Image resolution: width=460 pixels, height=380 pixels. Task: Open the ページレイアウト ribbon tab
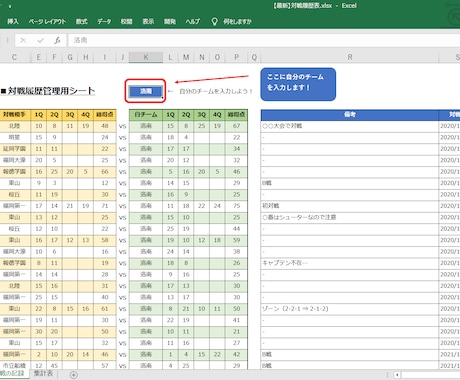[47, 22]
